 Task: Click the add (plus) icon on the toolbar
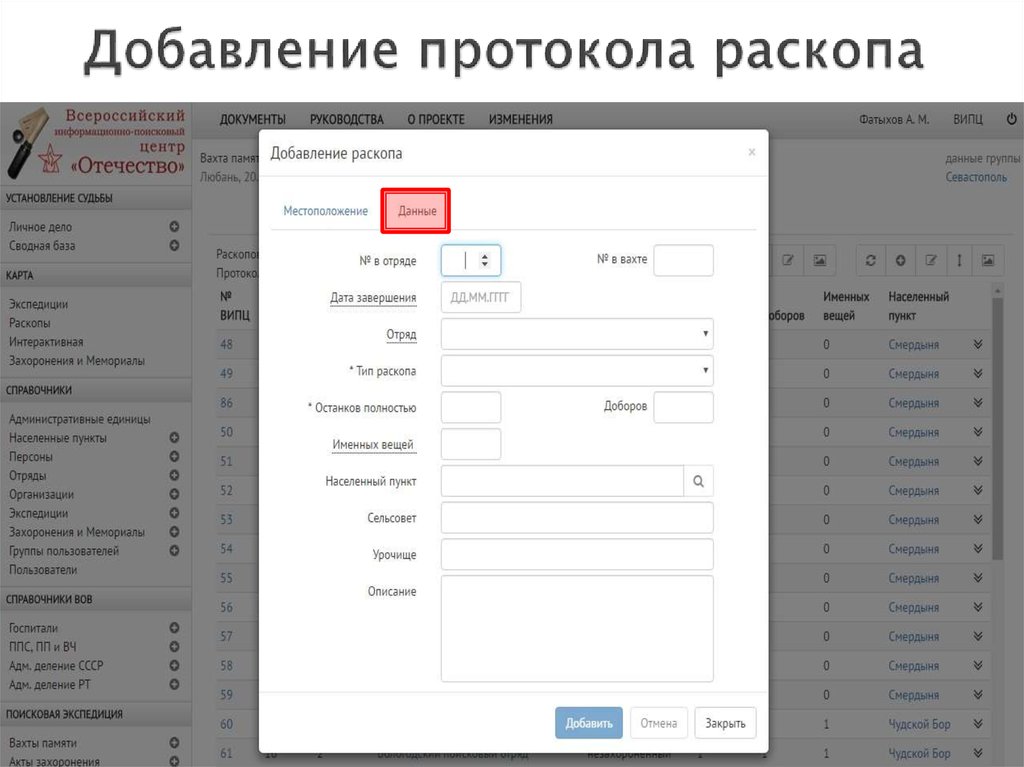pos(901,260)
